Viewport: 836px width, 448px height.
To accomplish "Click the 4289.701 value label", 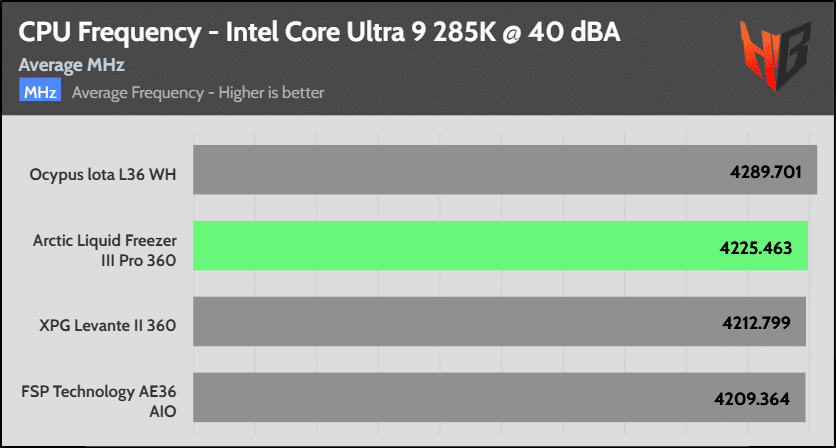I will [x=766, y=172].
